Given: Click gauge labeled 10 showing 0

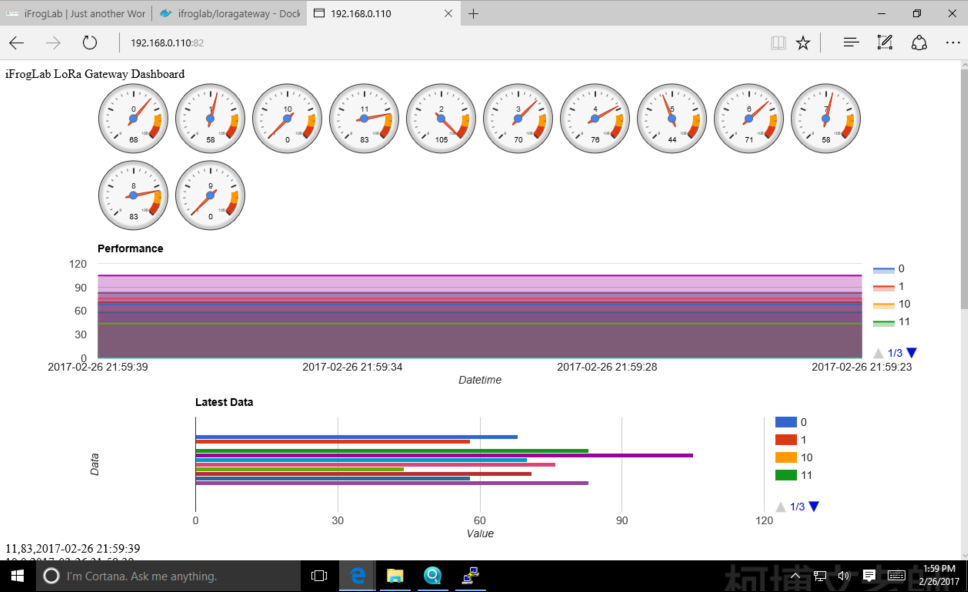Looking at the screenshot, I should pyautogui.click(x=287, y=119).
